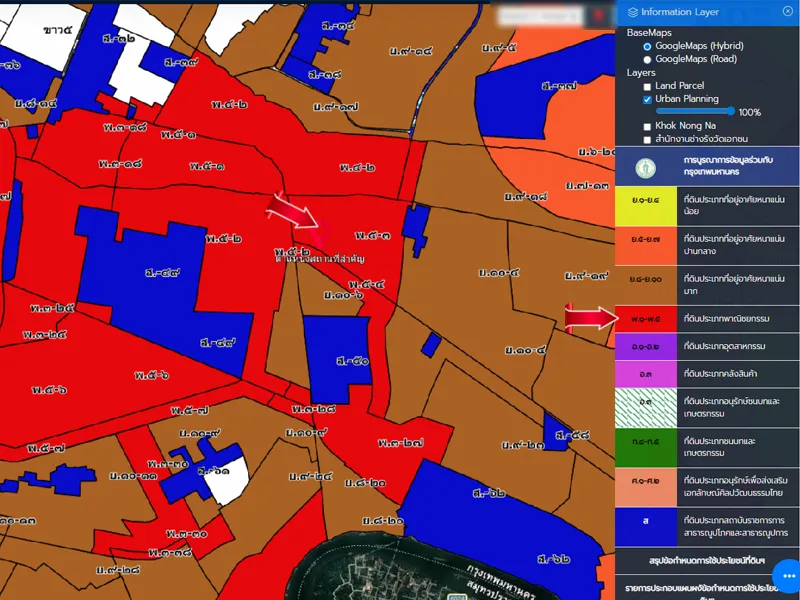The width and height of the screenshot is (800, 600).
Task: Turn on the Khok Nong Na layer
Action: coord(647,126)
